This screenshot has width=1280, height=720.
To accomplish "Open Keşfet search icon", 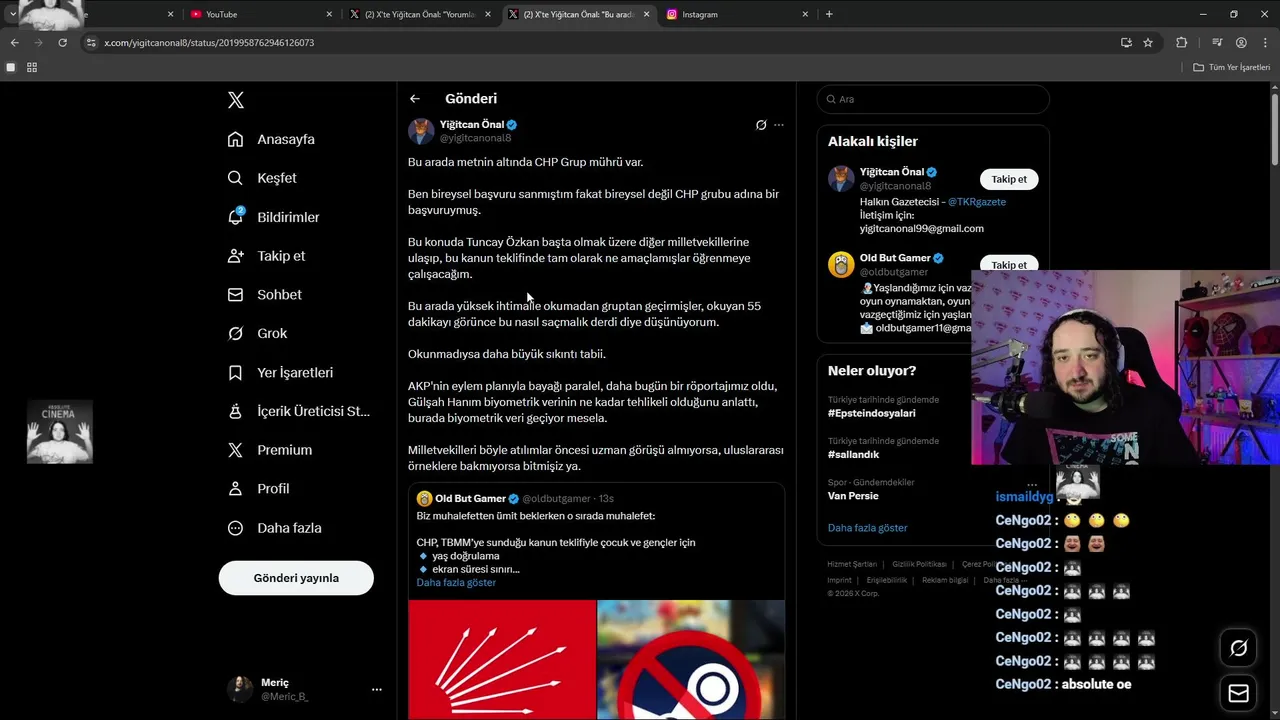I will (x=235, y=178).
